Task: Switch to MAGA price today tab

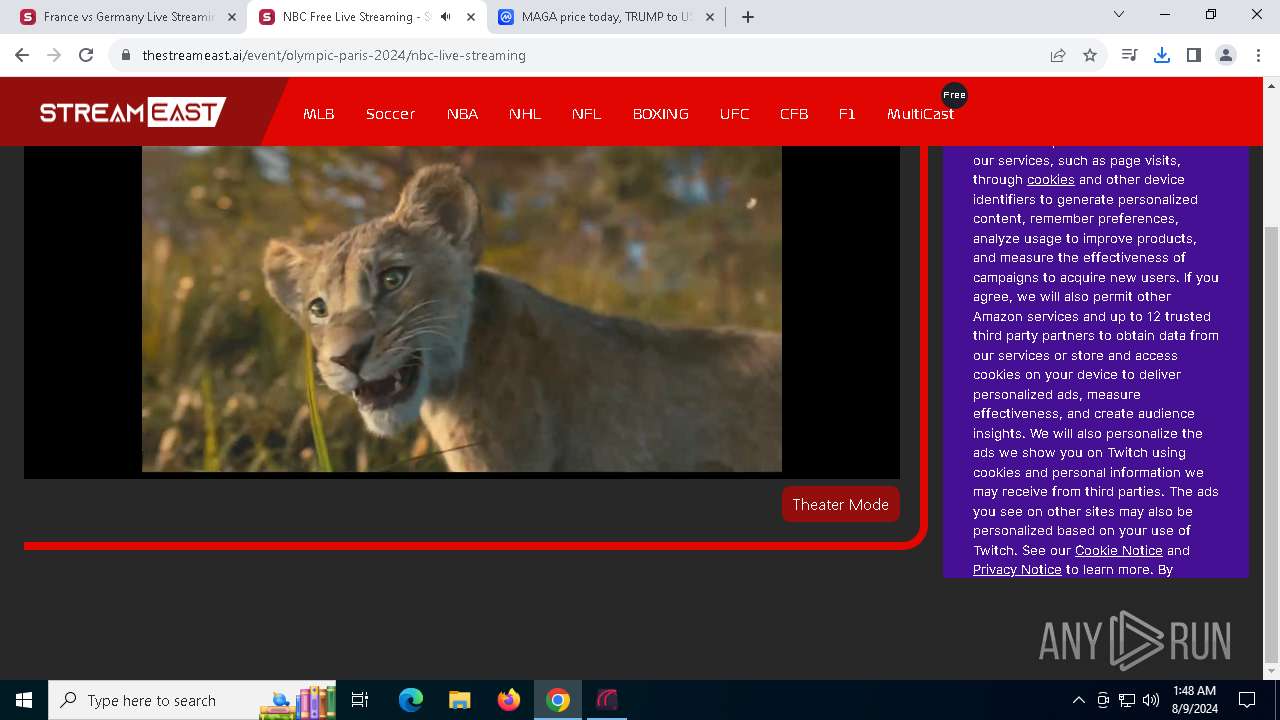Action: click(606, 17)
